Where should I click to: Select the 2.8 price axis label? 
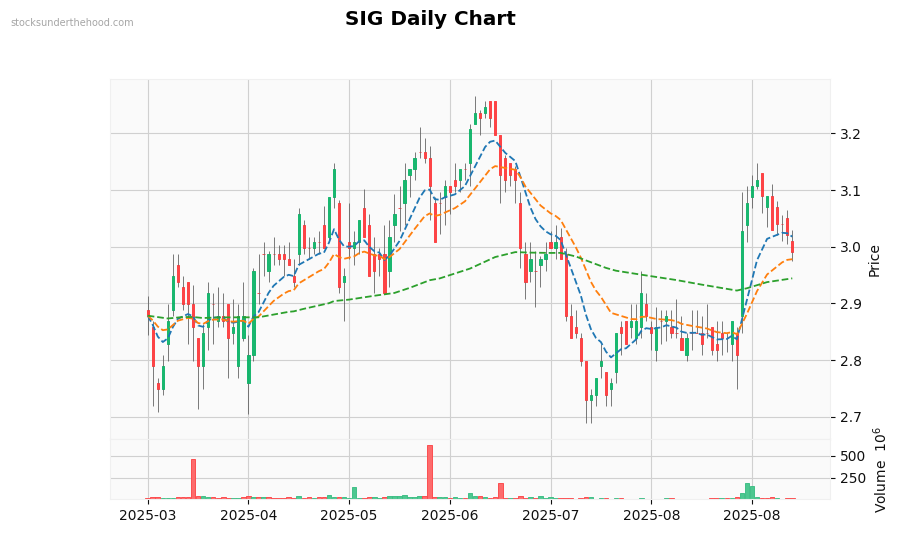(850, 361)
